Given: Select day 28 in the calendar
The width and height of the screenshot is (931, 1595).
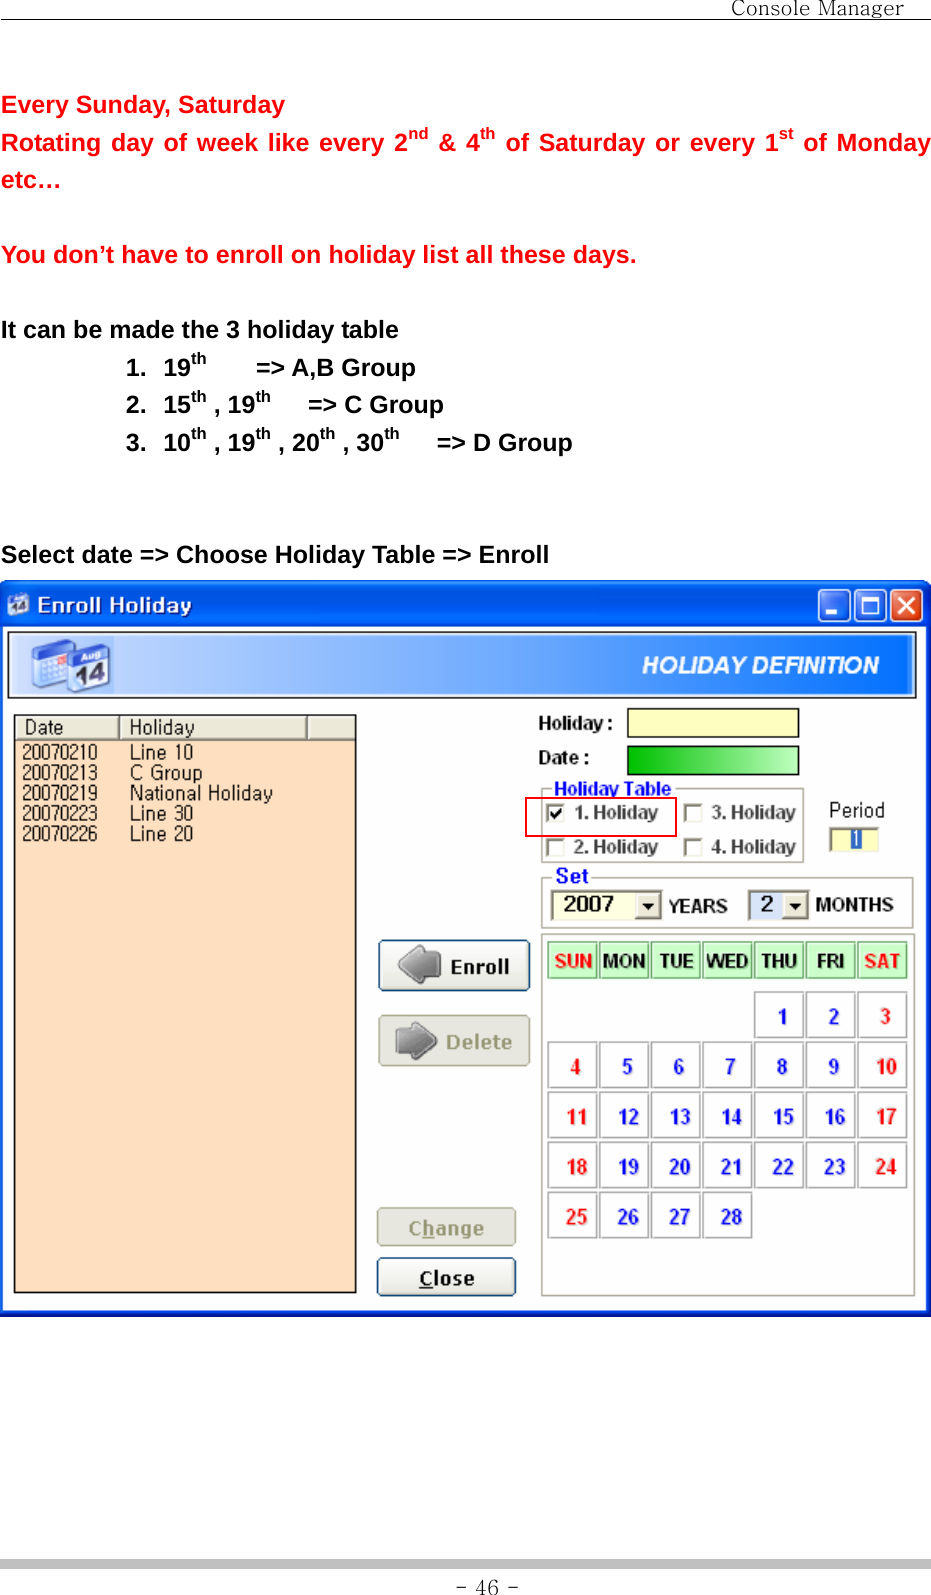Looking at the screenshot, I should click(x=728, y=1215).
